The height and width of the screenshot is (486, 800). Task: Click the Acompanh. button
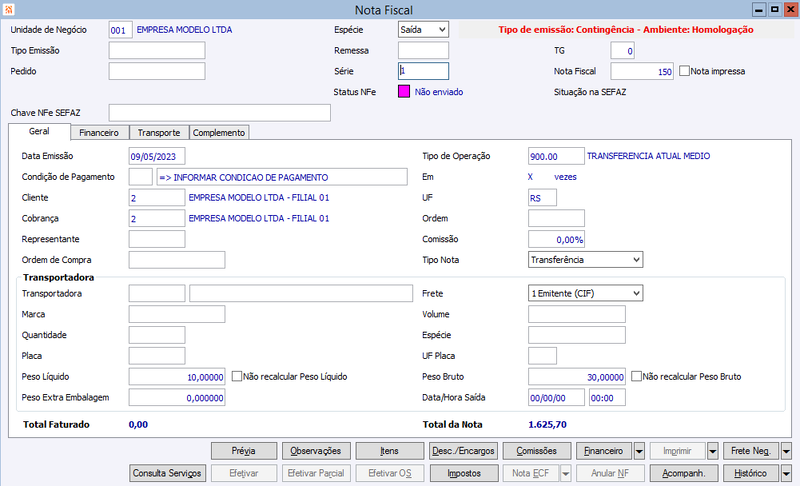[x=684, y=473]
